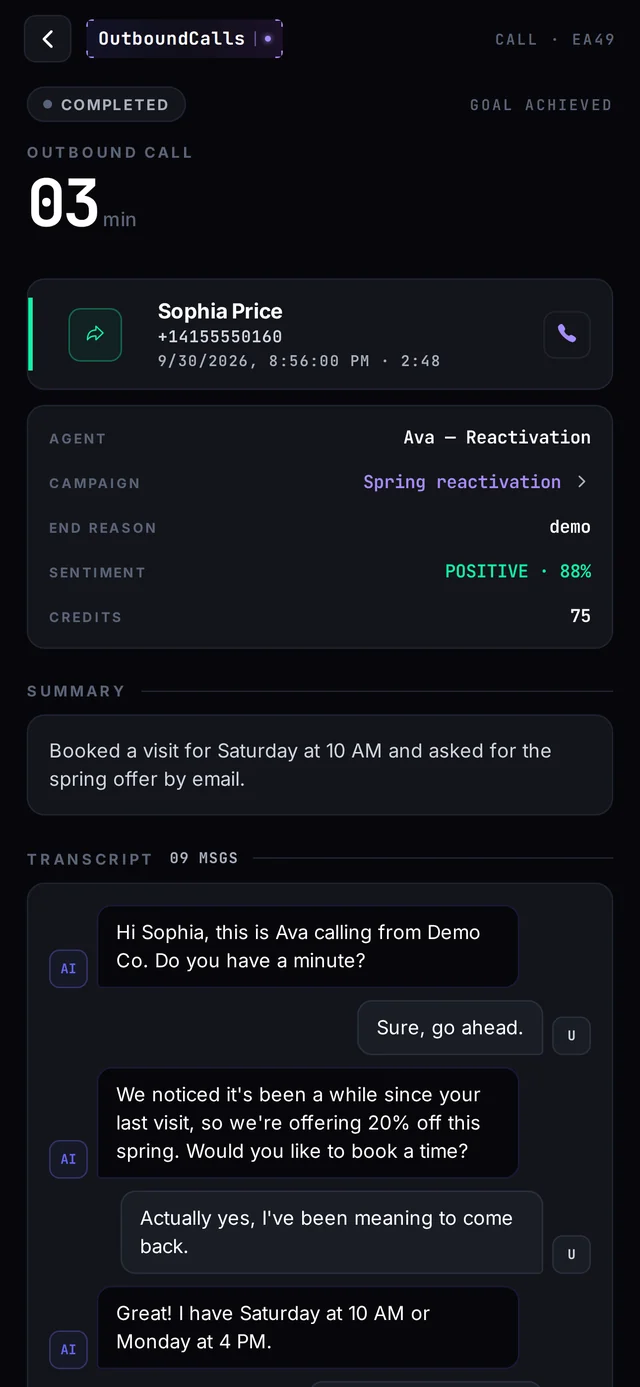
Task: Select the Sophia Price contact name
Action: coord(220,311)
